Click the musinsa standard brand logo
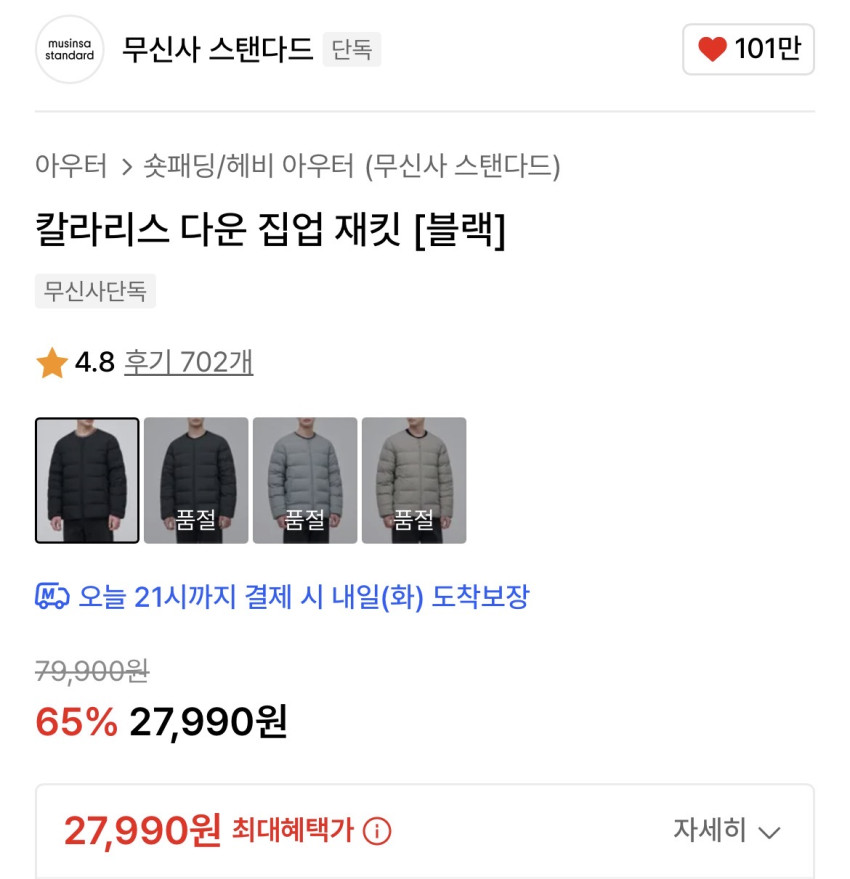Viewport: 850px width, 879px height. click(69, 49)
